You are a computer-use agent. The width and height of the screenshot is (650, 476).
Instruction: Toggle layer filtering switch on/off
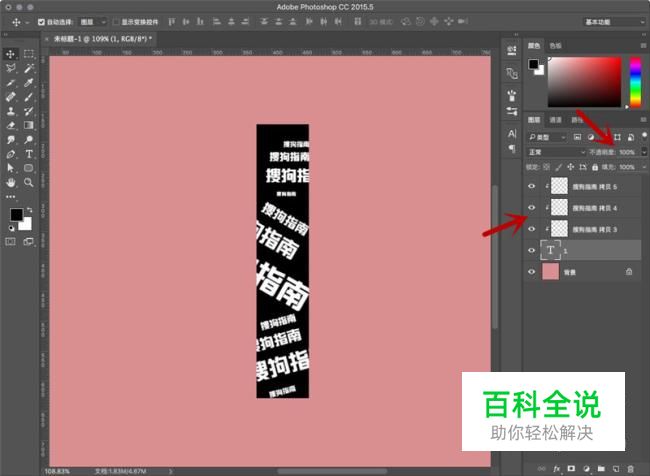coord(644,136)
